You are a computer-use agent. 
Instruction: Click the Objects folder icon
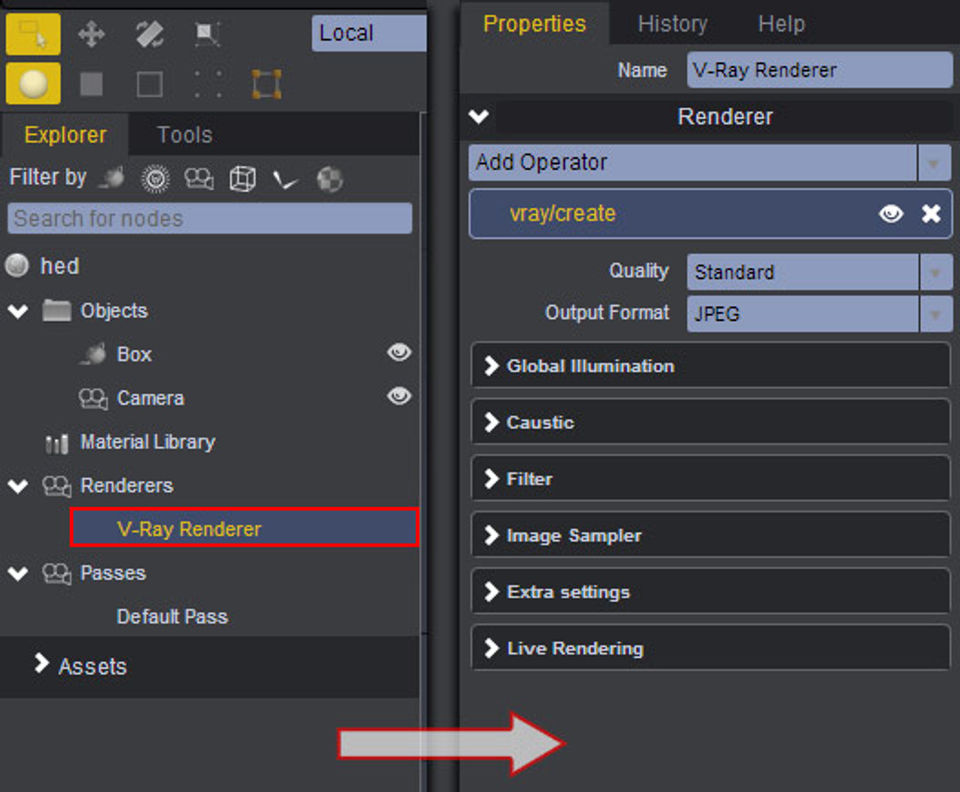coord(56,310)
